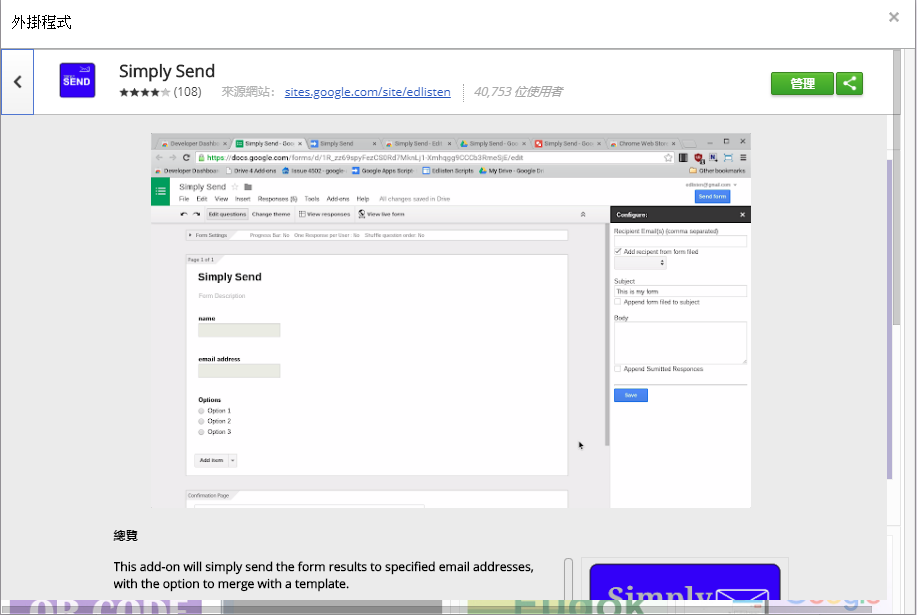Click the blue Simply Send add-on logo

point(77,81)
